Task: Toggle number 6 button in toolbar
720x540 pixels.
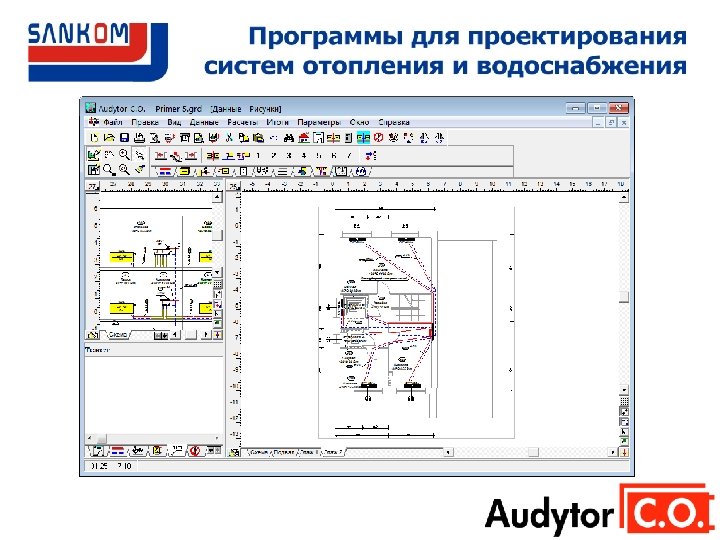Action: (334, 155)
